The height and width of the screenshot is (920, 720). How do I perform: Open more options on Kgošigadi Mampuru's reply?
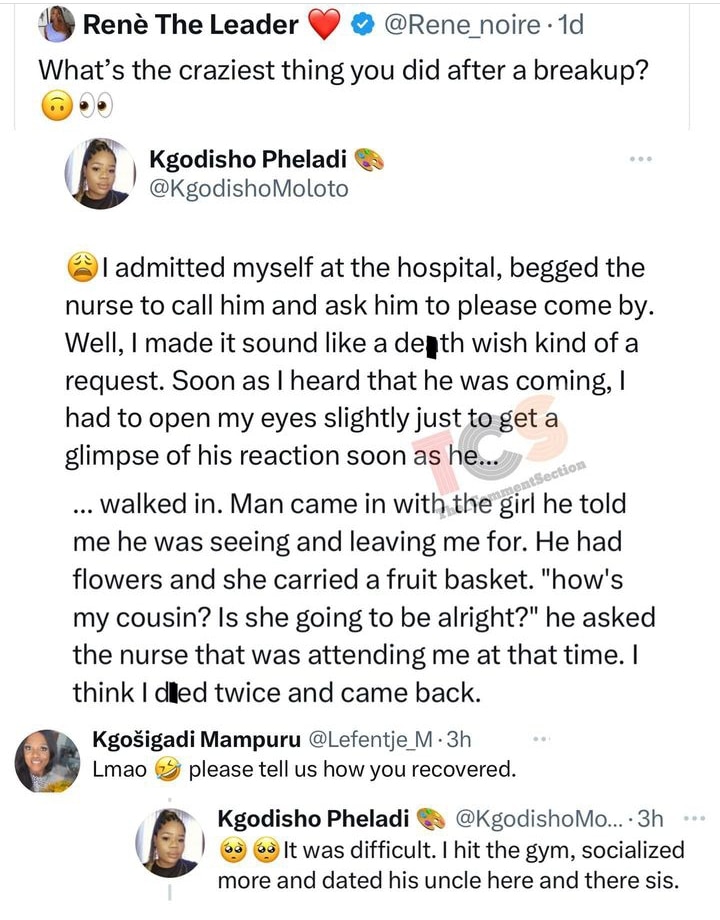tap(541, 740)
